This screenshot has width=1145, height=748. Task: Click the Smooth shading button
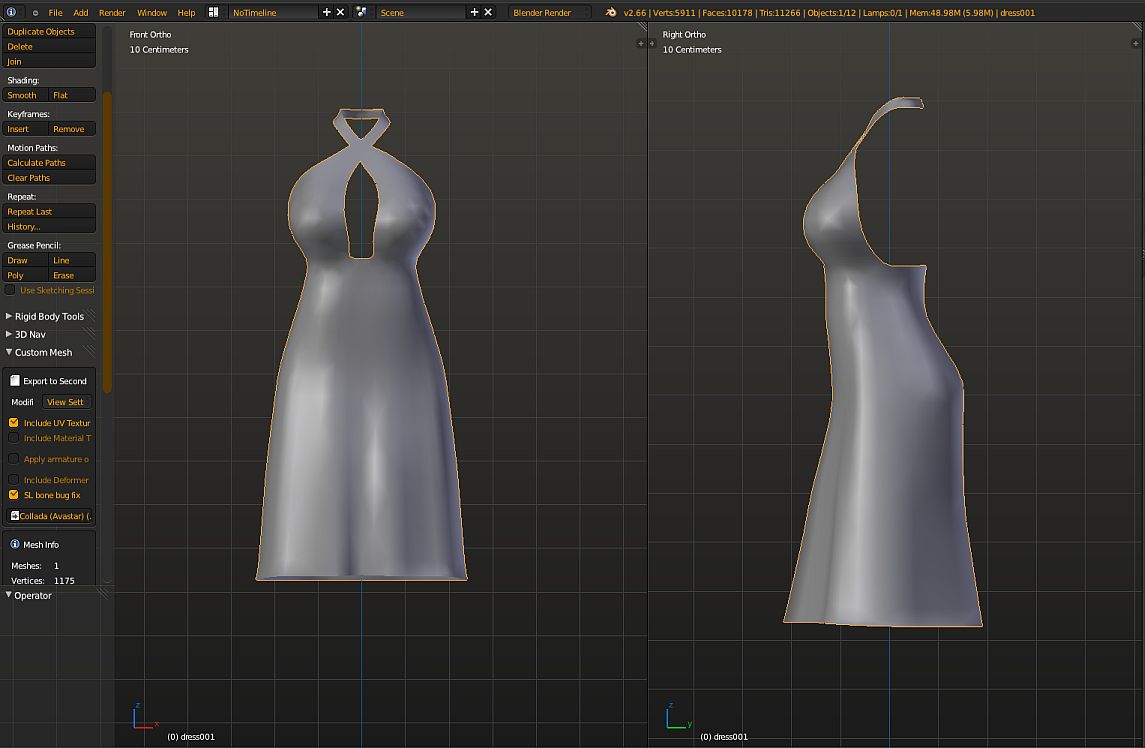[x=23, y=95]
